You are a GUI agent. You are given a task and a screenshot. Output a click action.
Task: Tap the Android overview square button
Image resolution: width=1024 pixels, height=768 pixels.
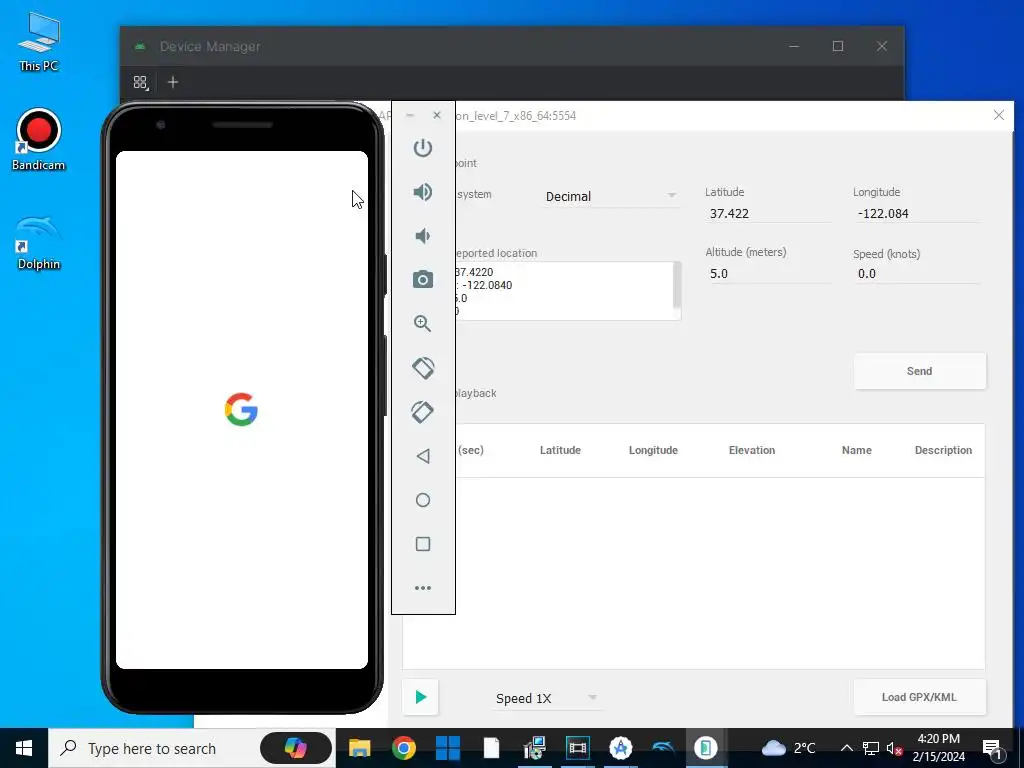pyautogui.click(x=423, y=544)
